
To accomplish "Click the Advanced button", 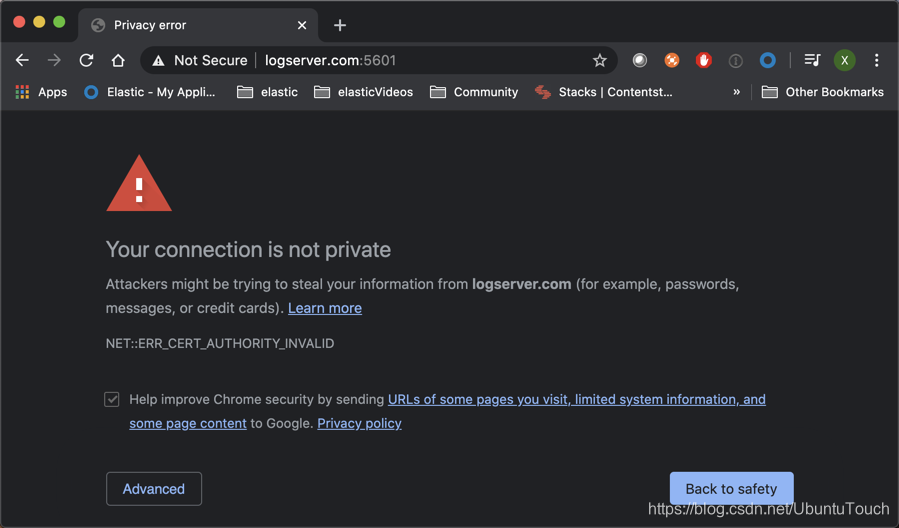I will tap(154, 489).
